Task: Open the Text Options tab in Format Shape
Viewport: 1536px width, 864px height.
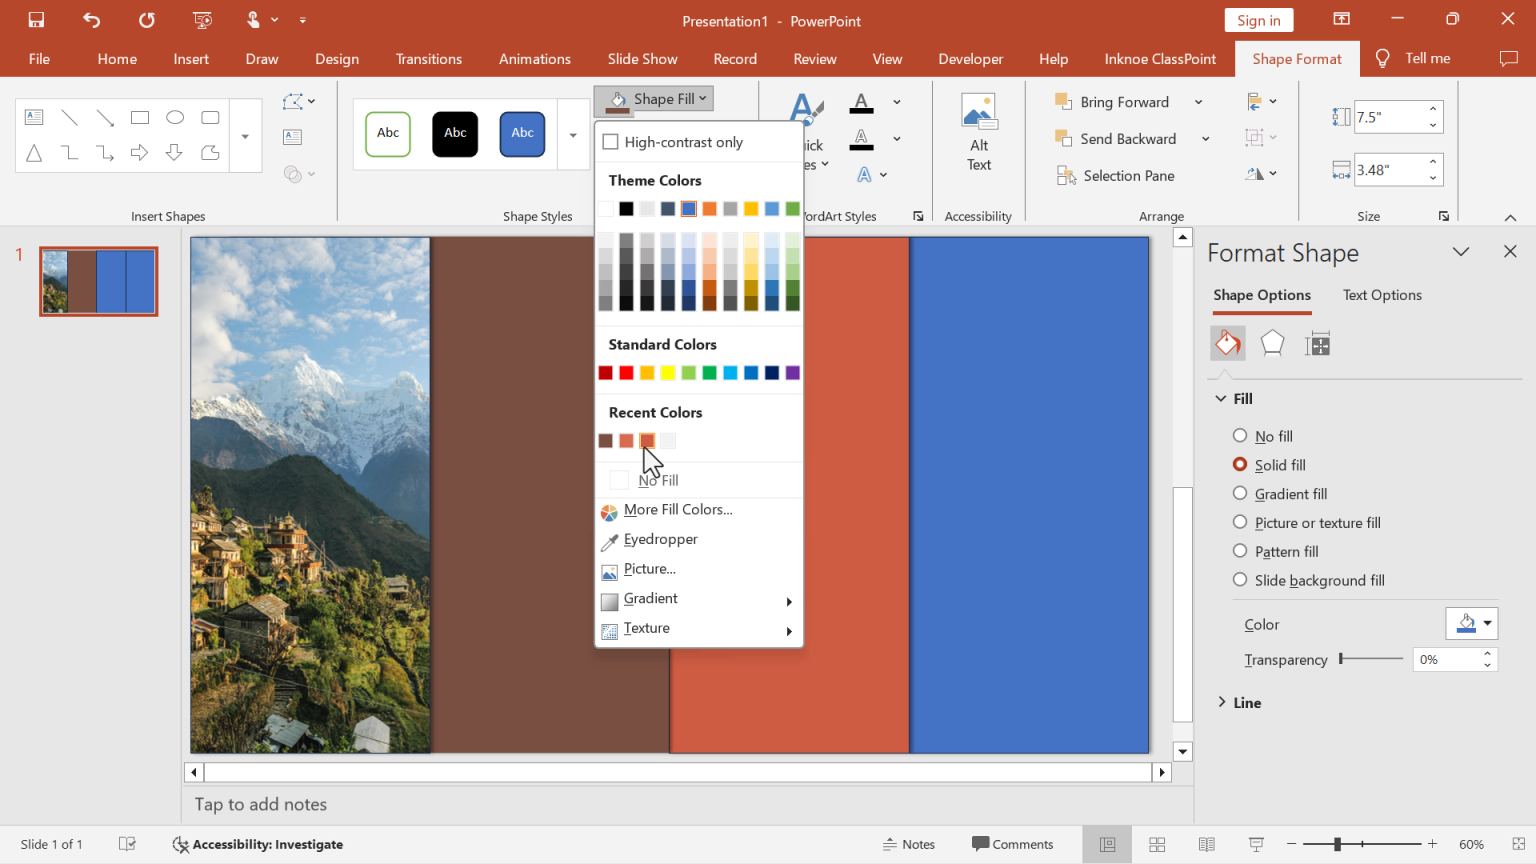Action: [1382, 295]
